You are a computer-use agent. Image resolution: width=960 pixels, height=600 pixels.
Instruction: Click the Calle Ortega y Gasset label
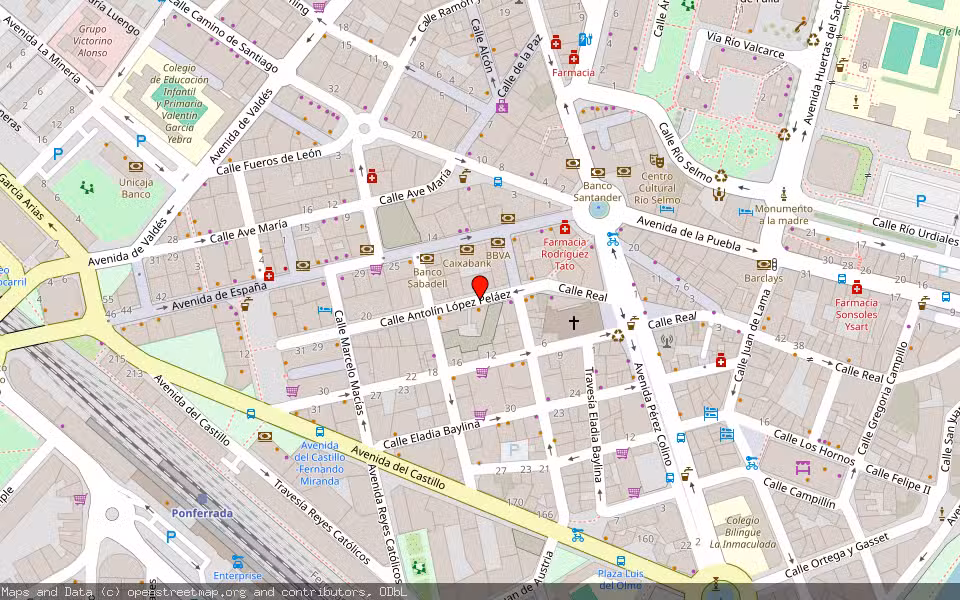coord(836,555)
